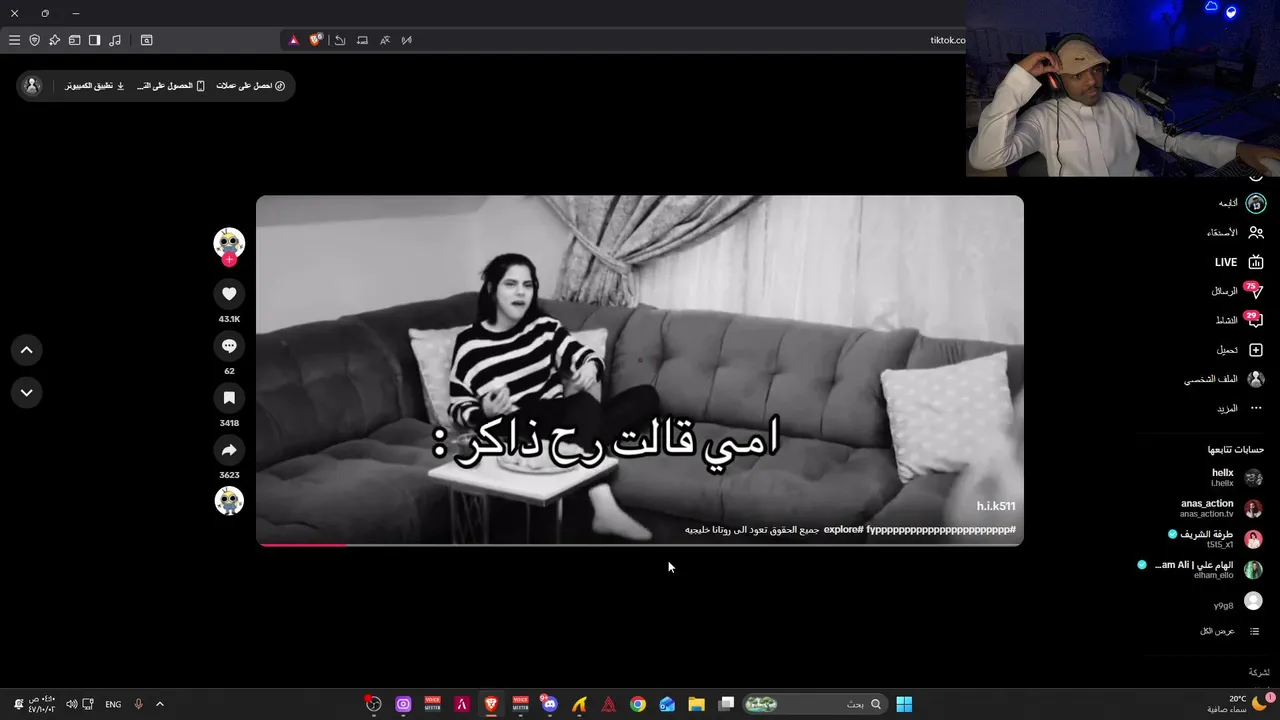Click the #explore hashtag in caption
The image size is (1280, 720).
tap(844, 529)
